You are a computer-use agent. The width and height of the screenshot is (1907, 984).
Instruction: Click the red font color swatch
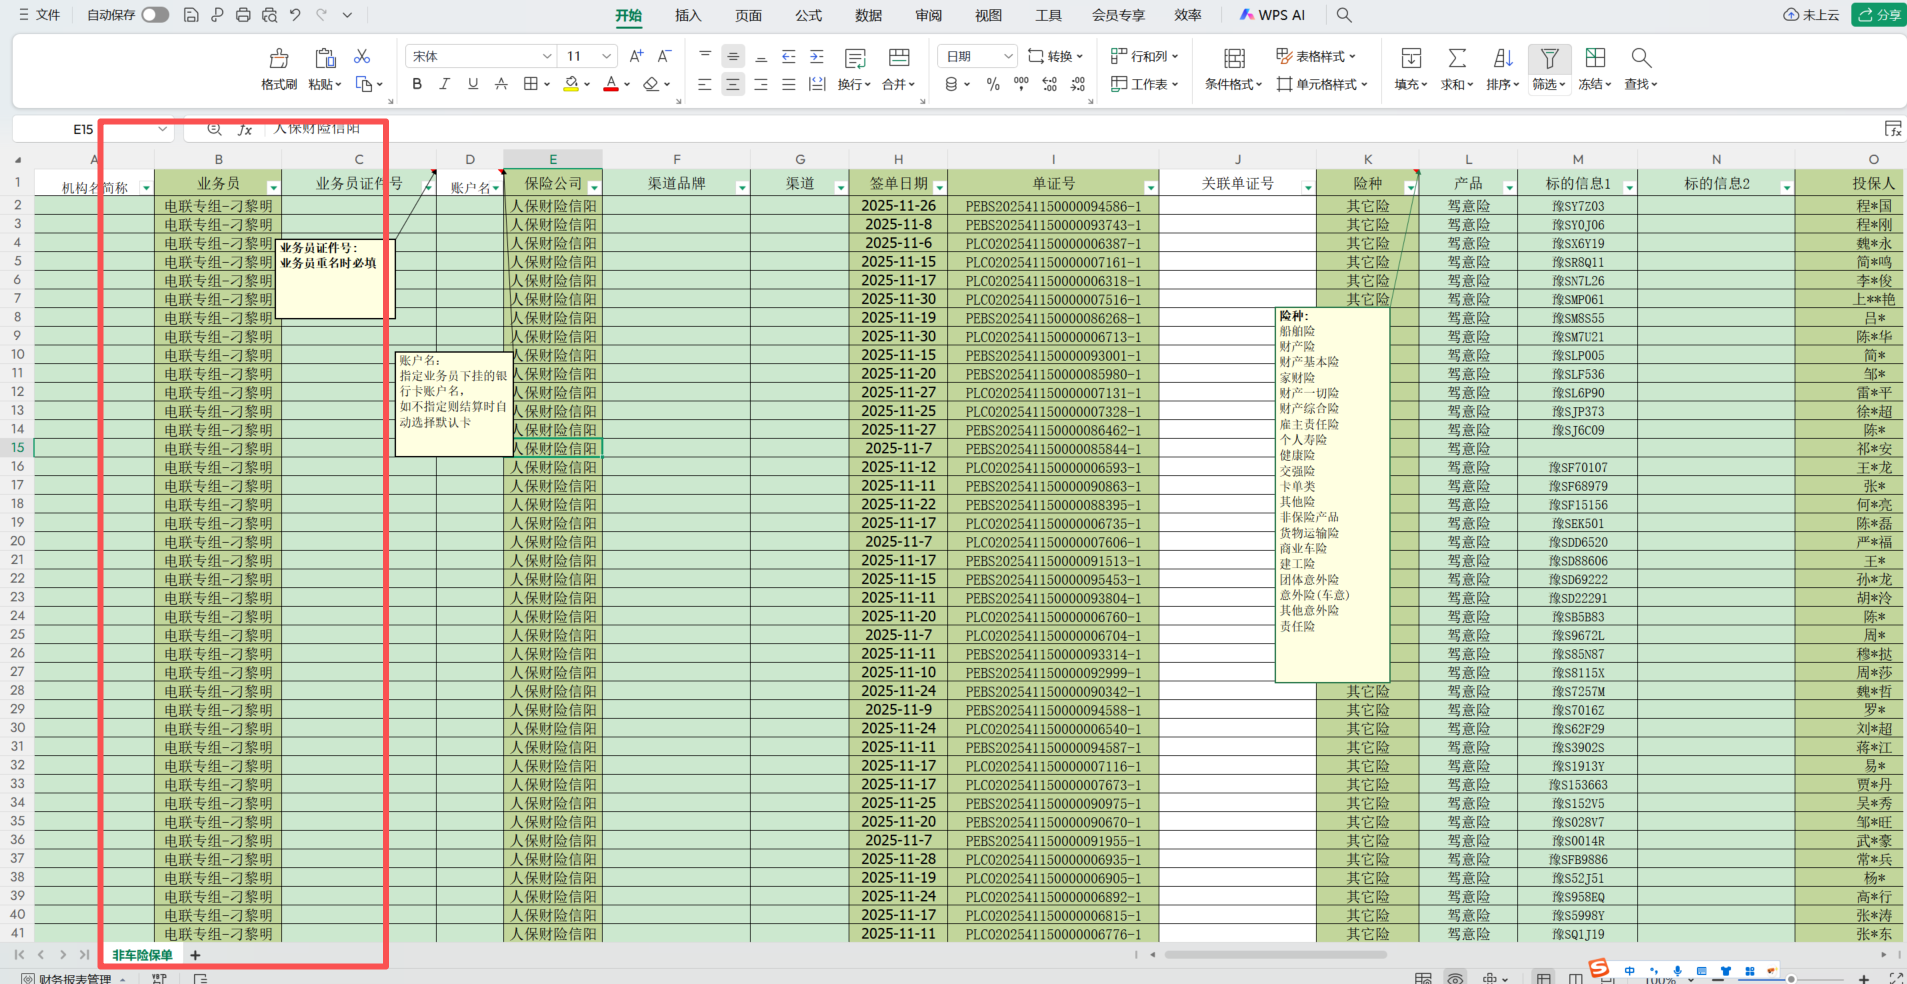610,85
